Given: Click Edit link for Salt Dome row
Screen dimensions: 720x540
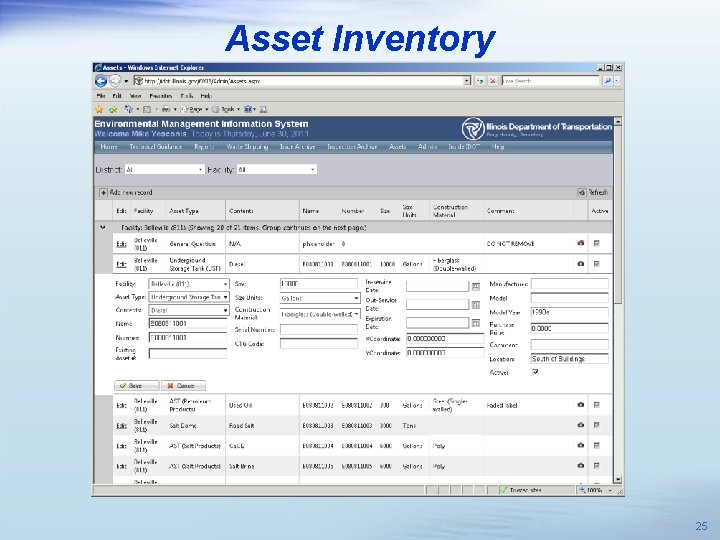Looking at the screenshot, I should tap(121, 426).
